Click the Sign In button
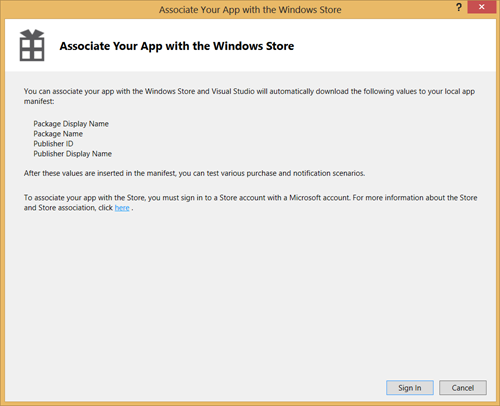 (410, 388)
